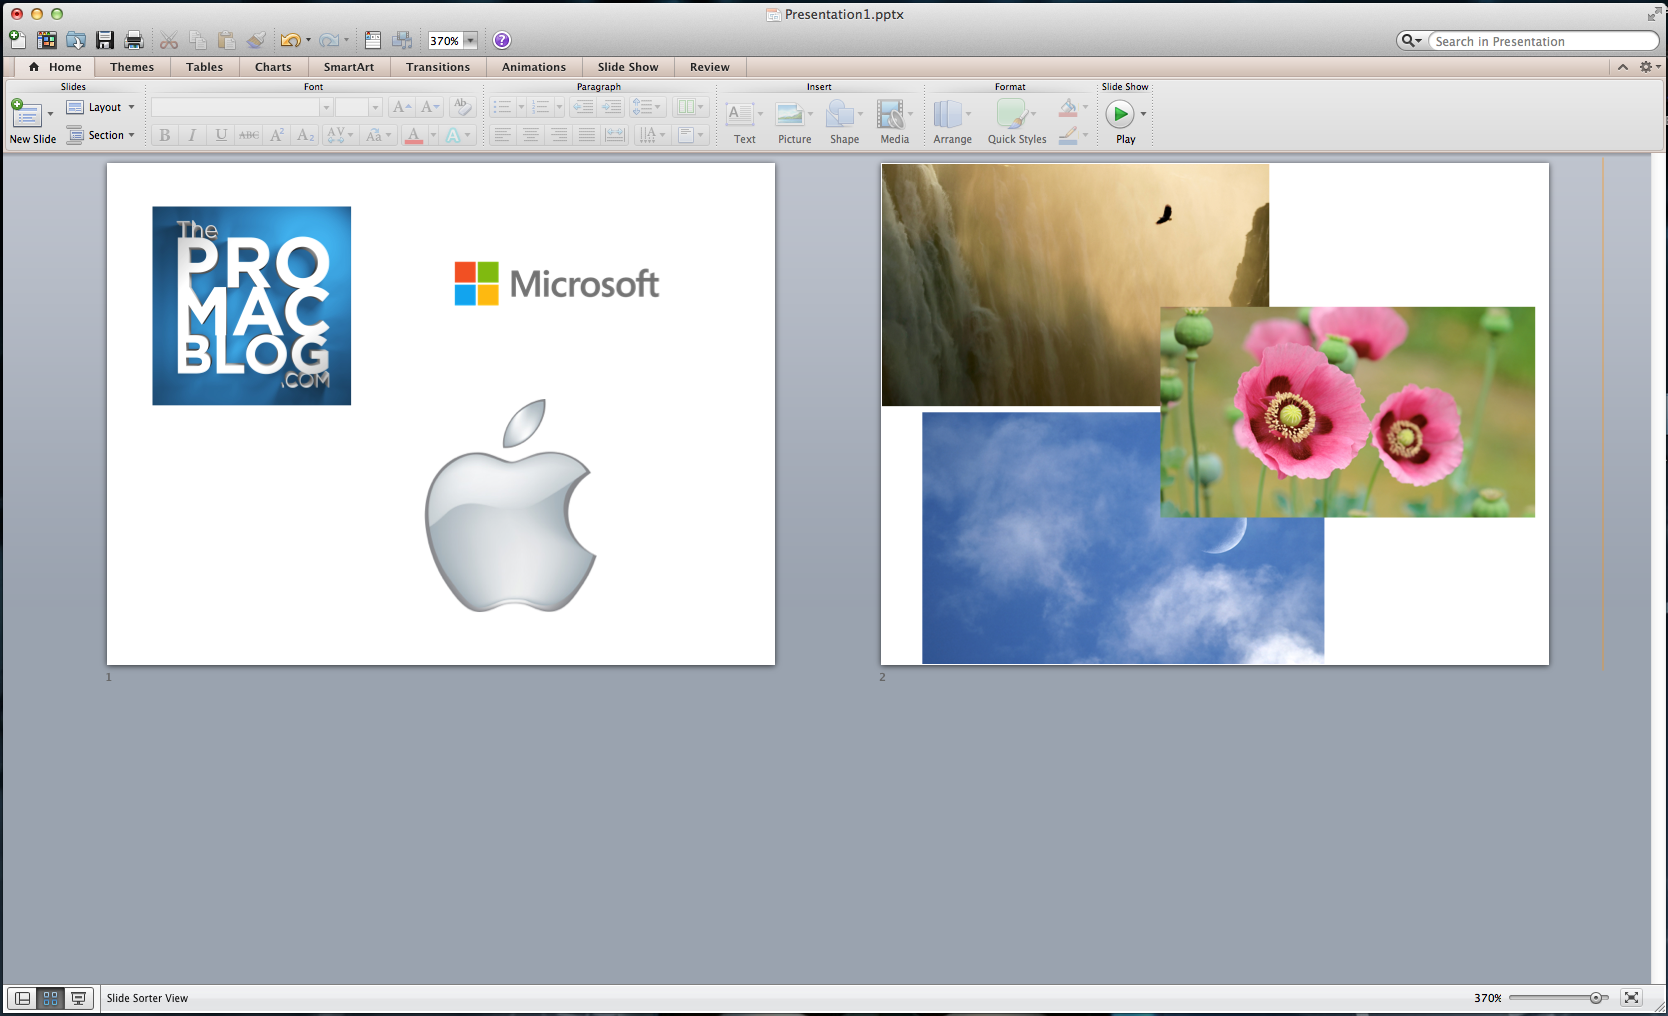Viewport: 1668px width, 1016px height.
Task: Click the font color red A swatch
Action: pos(414,135)
